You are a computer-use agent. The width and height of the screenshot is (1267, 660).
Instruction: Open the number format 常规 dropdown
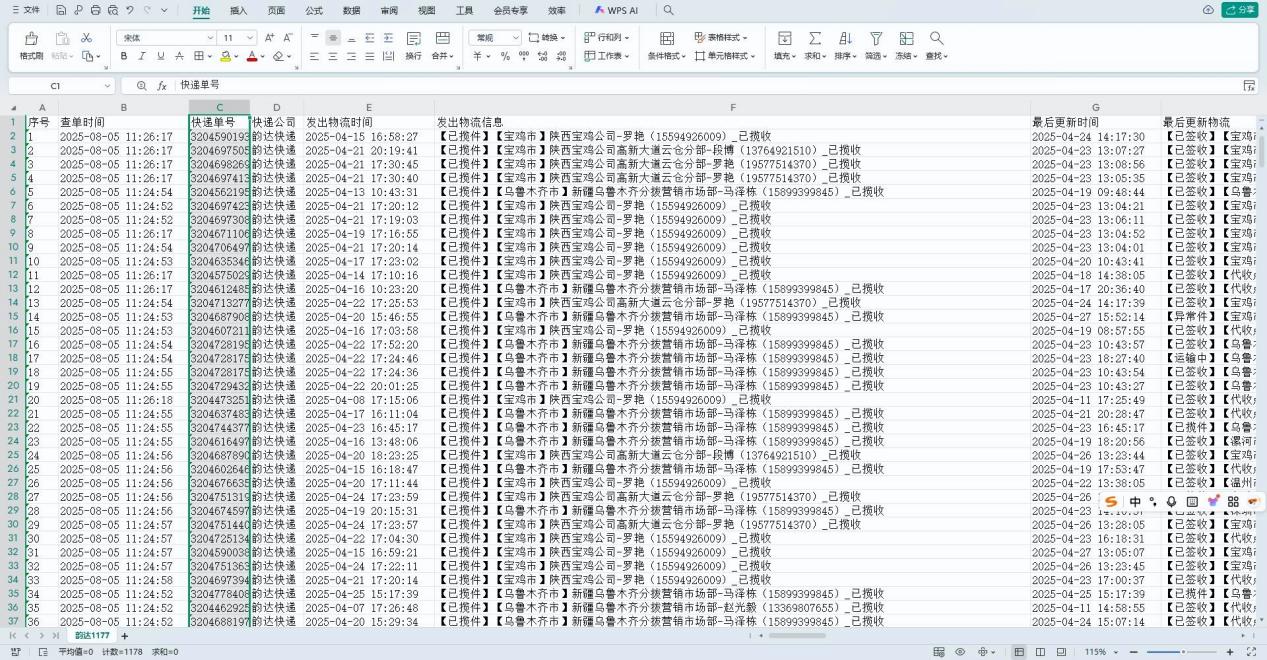coord(496,37)
